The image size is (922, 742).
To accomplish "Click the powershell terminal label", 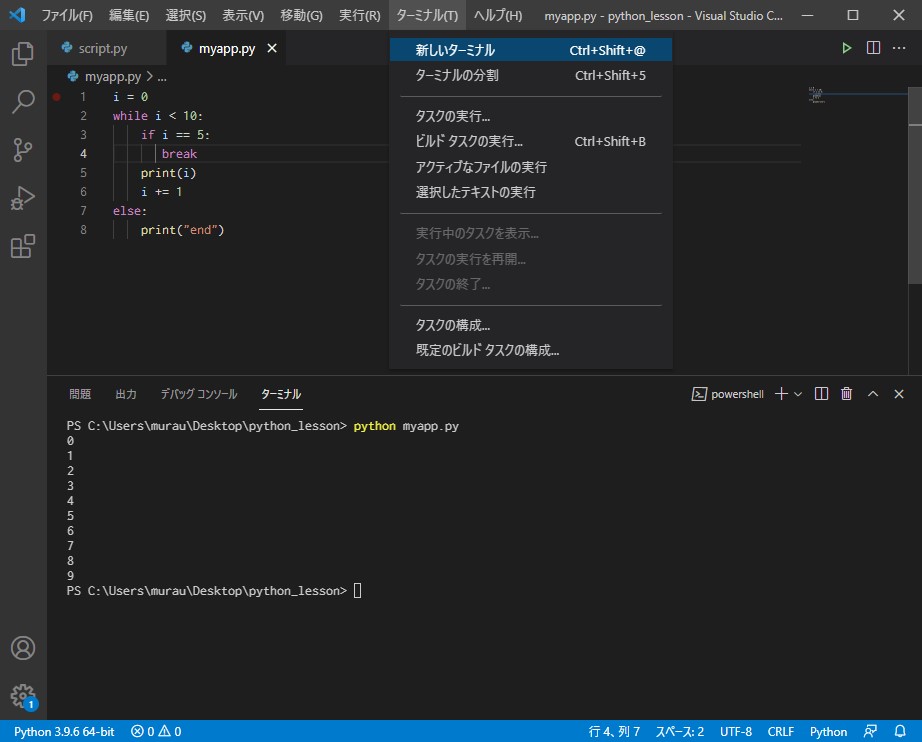I will (x=728, y=394).
